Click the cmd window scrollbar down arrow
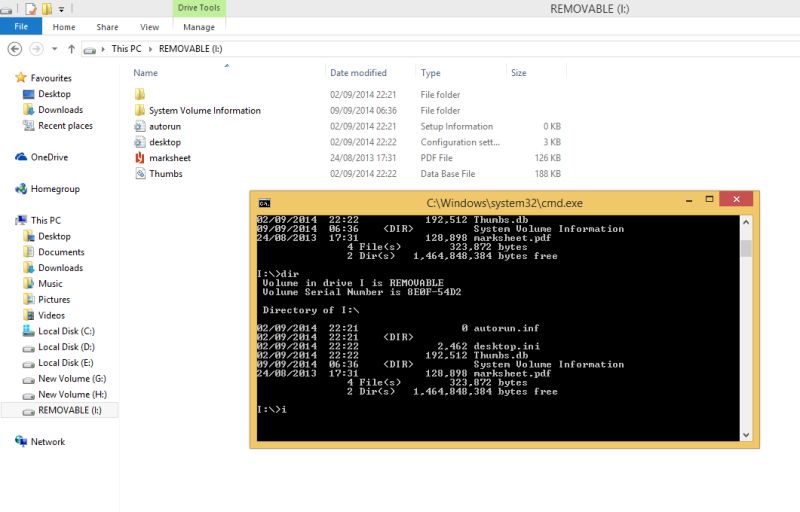This screenshot has height=512, width=800. tap(746, 435)
